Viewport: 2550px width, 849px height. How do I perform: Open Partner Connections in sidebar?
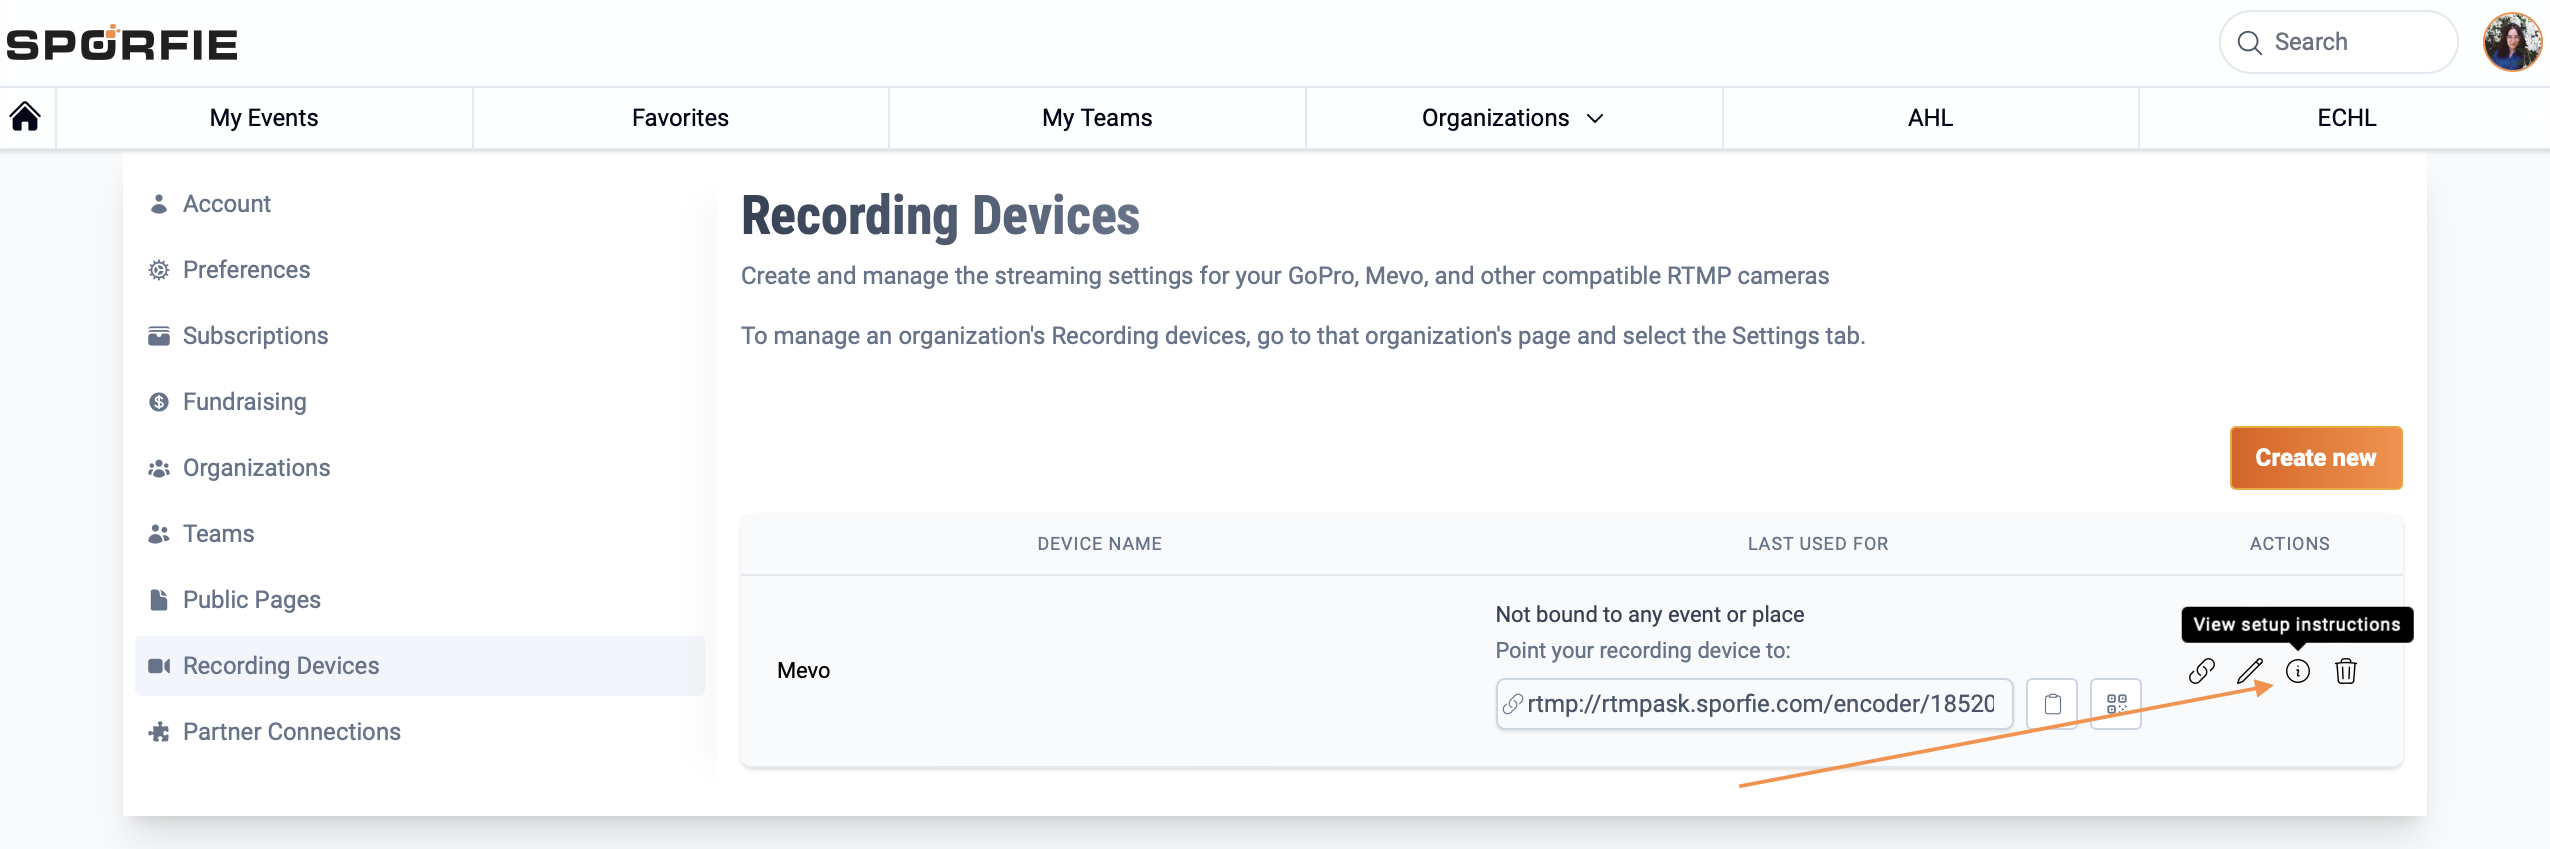(420, 732)
